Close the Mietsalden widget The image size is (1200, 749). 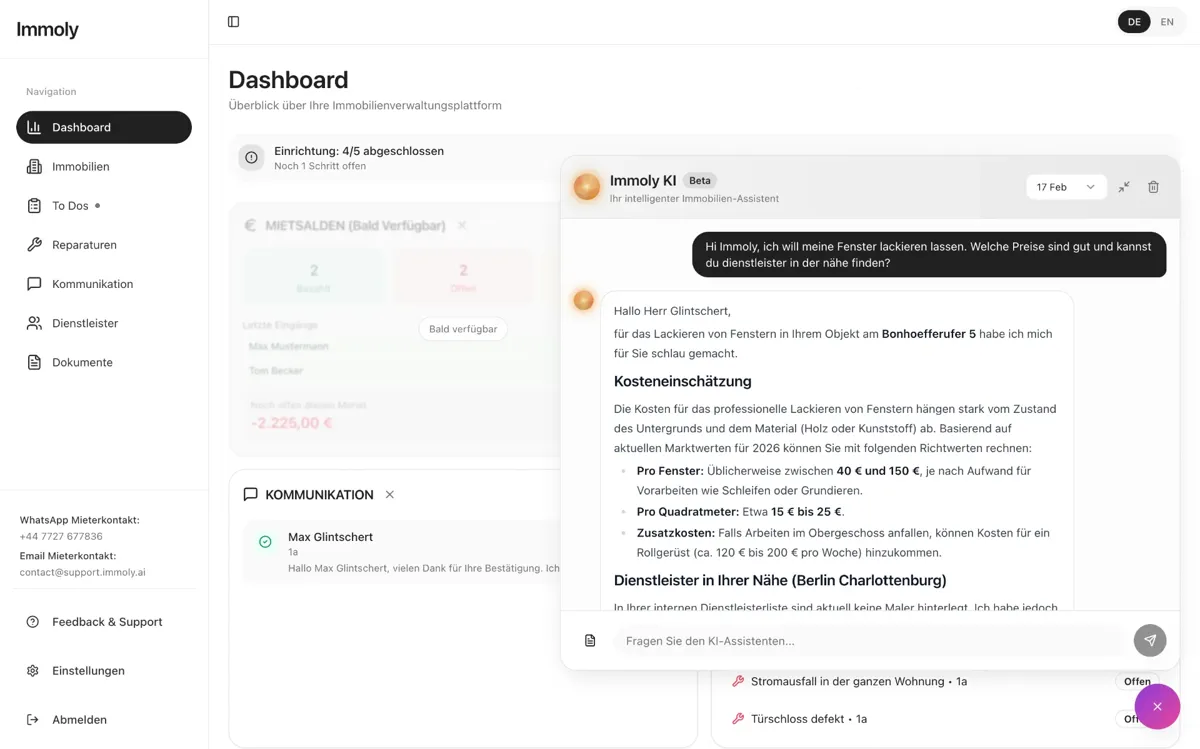[462, 226]
